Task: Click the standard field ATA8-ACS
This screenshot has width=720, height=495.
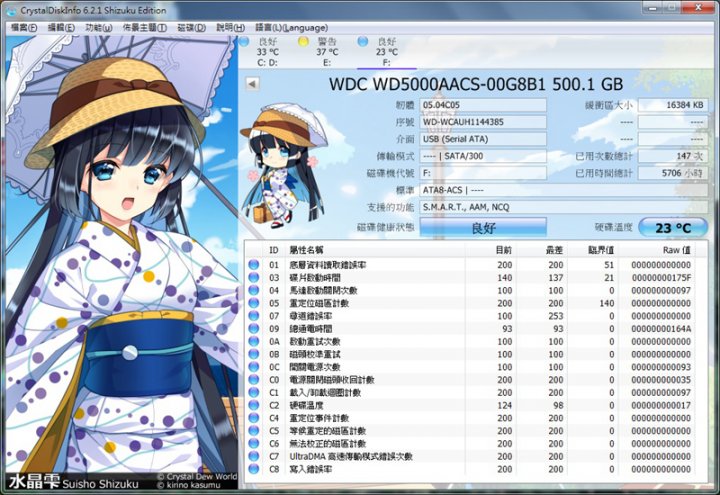Action: coord(563,190)
